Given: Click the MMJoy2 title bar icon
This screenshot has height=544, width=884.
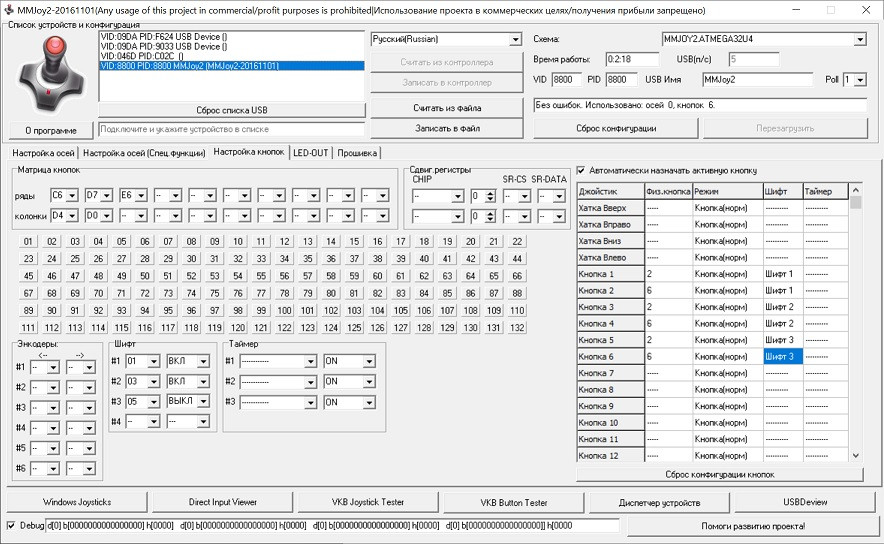Looking at the screenshot, I should tap(9, 9).
